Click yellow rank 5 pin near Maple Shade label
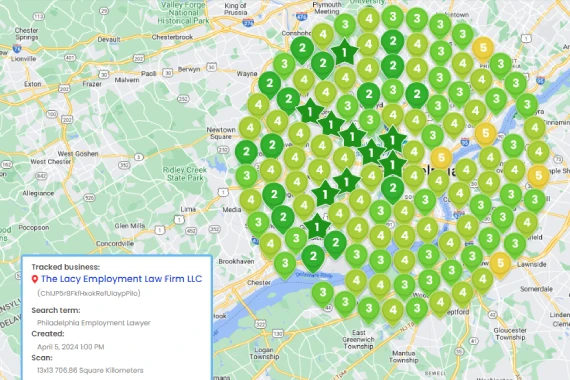This screenshot has width=570, height=380. (538, 177)
